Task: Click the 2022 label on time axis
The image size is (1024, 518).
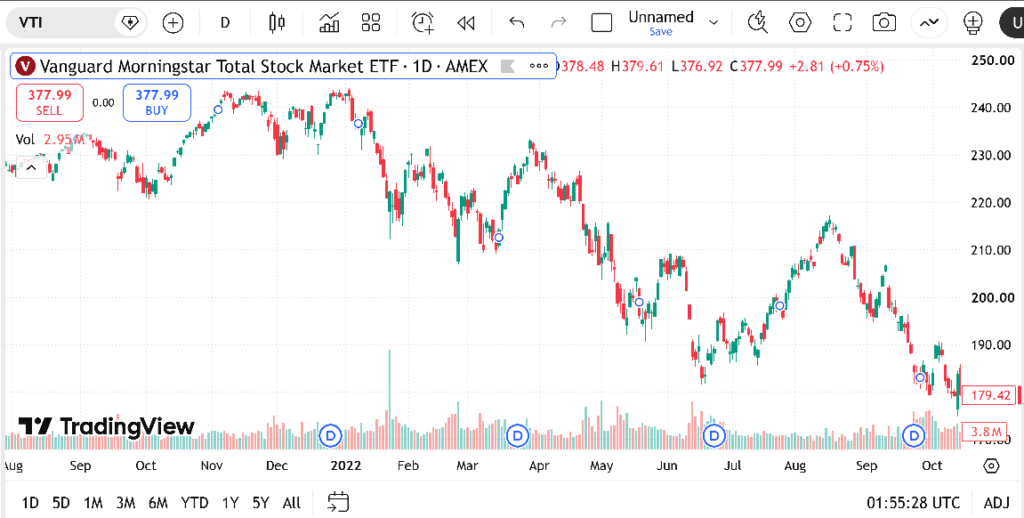Action: 347,466
